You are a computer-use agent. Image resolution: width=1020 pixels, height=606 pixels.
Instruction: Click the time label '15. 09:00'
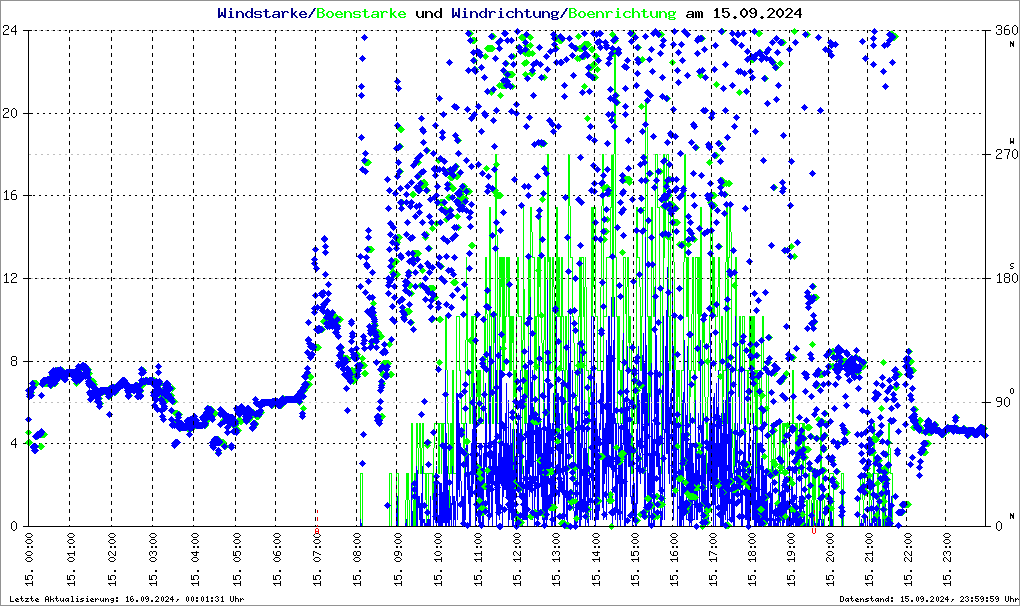[x=397, y=559]
